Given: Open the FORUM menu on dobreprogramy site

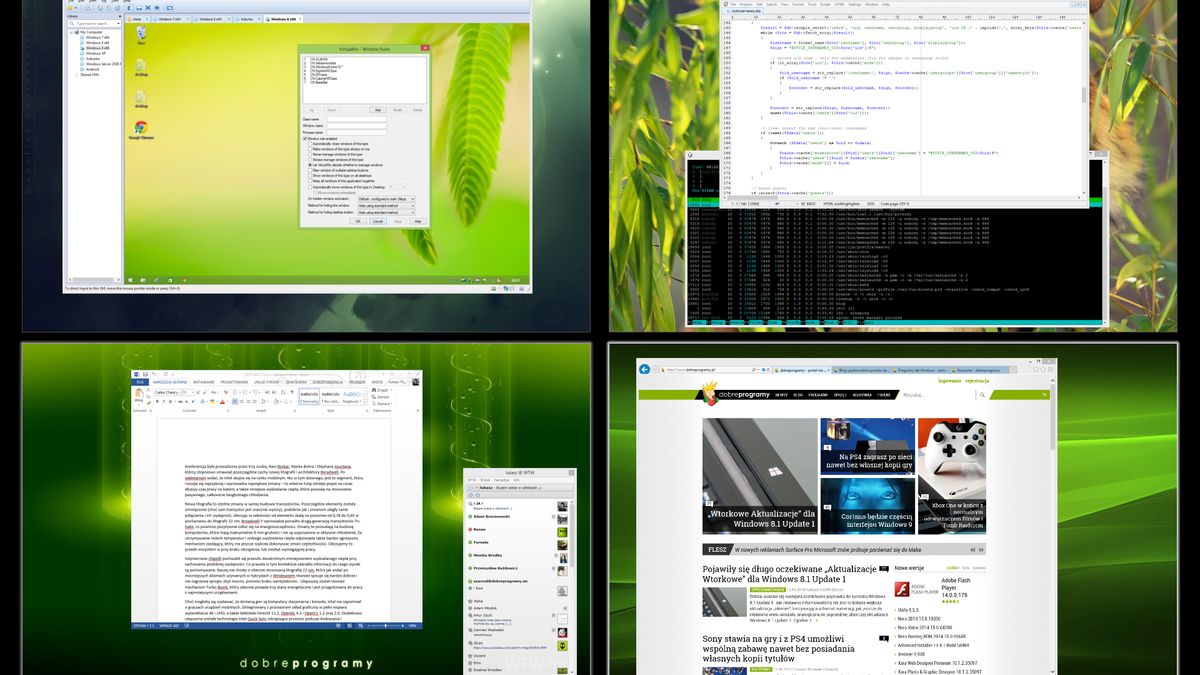Looking at the screenshot, I should point(884,395).
